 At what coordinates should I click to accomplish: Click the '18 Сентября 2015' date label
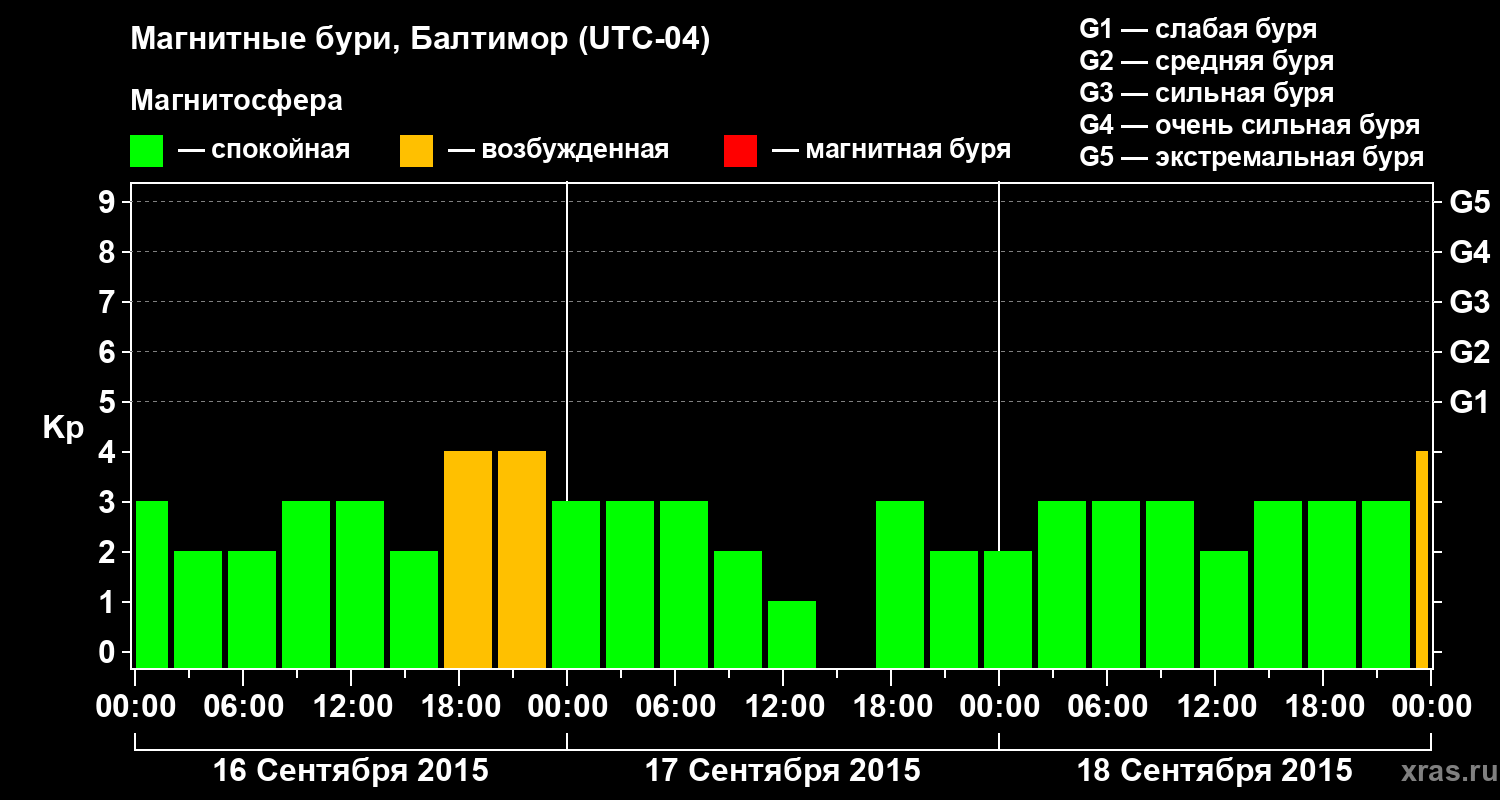click(x=1215, y=771)
